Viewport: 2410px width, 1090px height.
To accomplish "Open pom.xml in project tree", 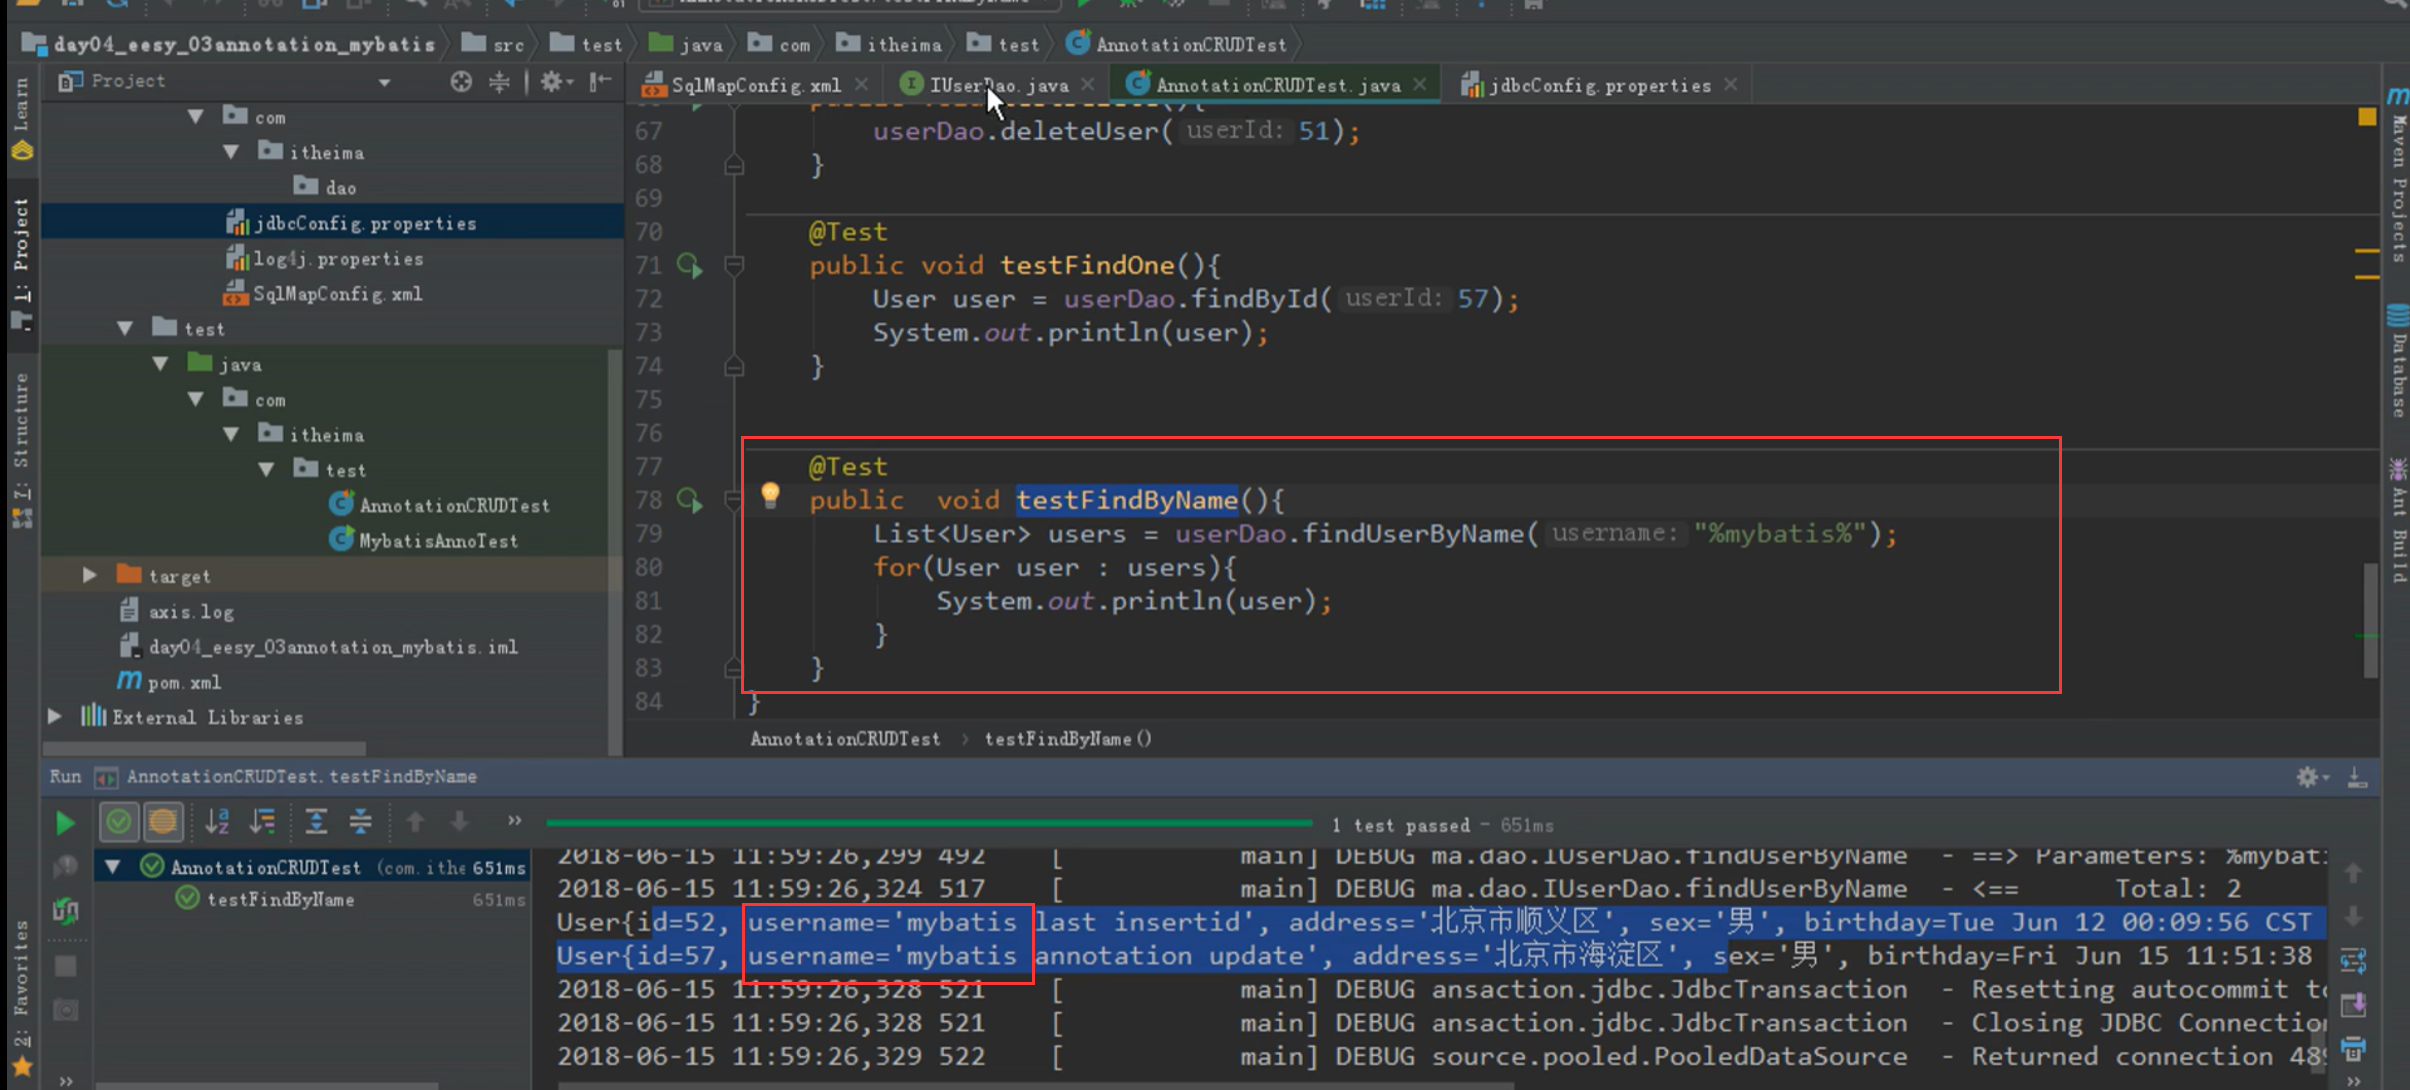I will tap(184, 682).
